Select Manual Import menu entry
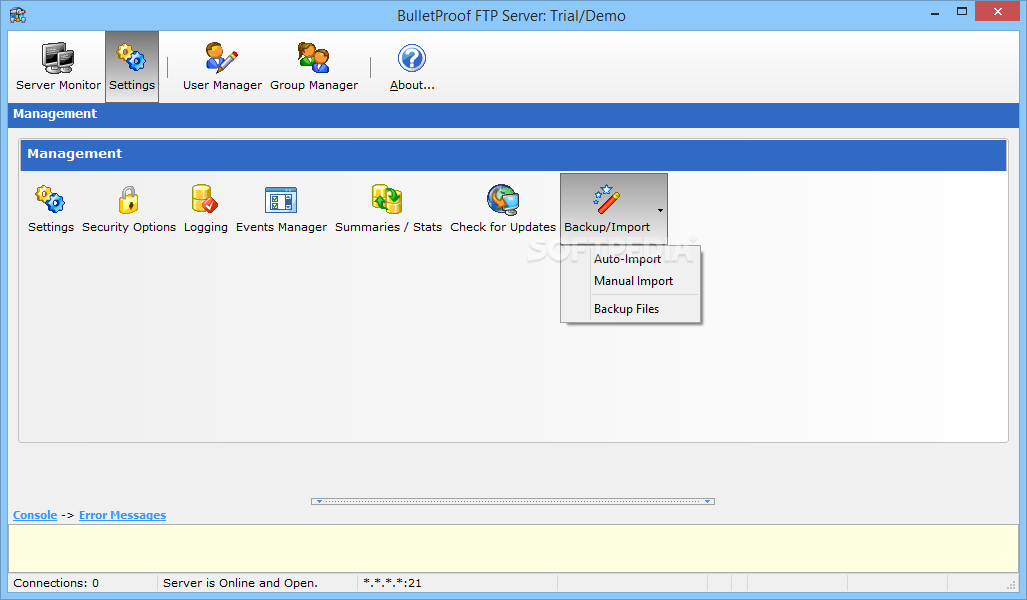The image size is (1027, 600). coord(631,281)
